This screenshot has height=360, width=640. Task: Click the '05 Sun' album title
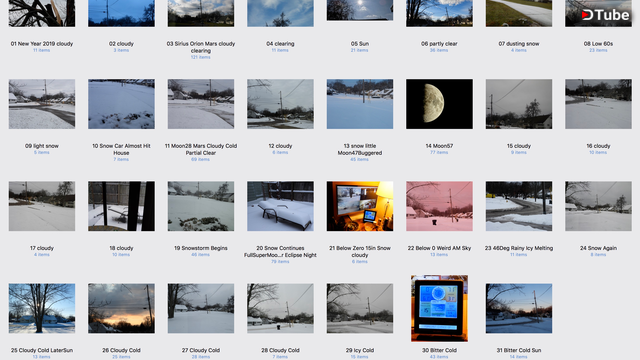(360, 44)
